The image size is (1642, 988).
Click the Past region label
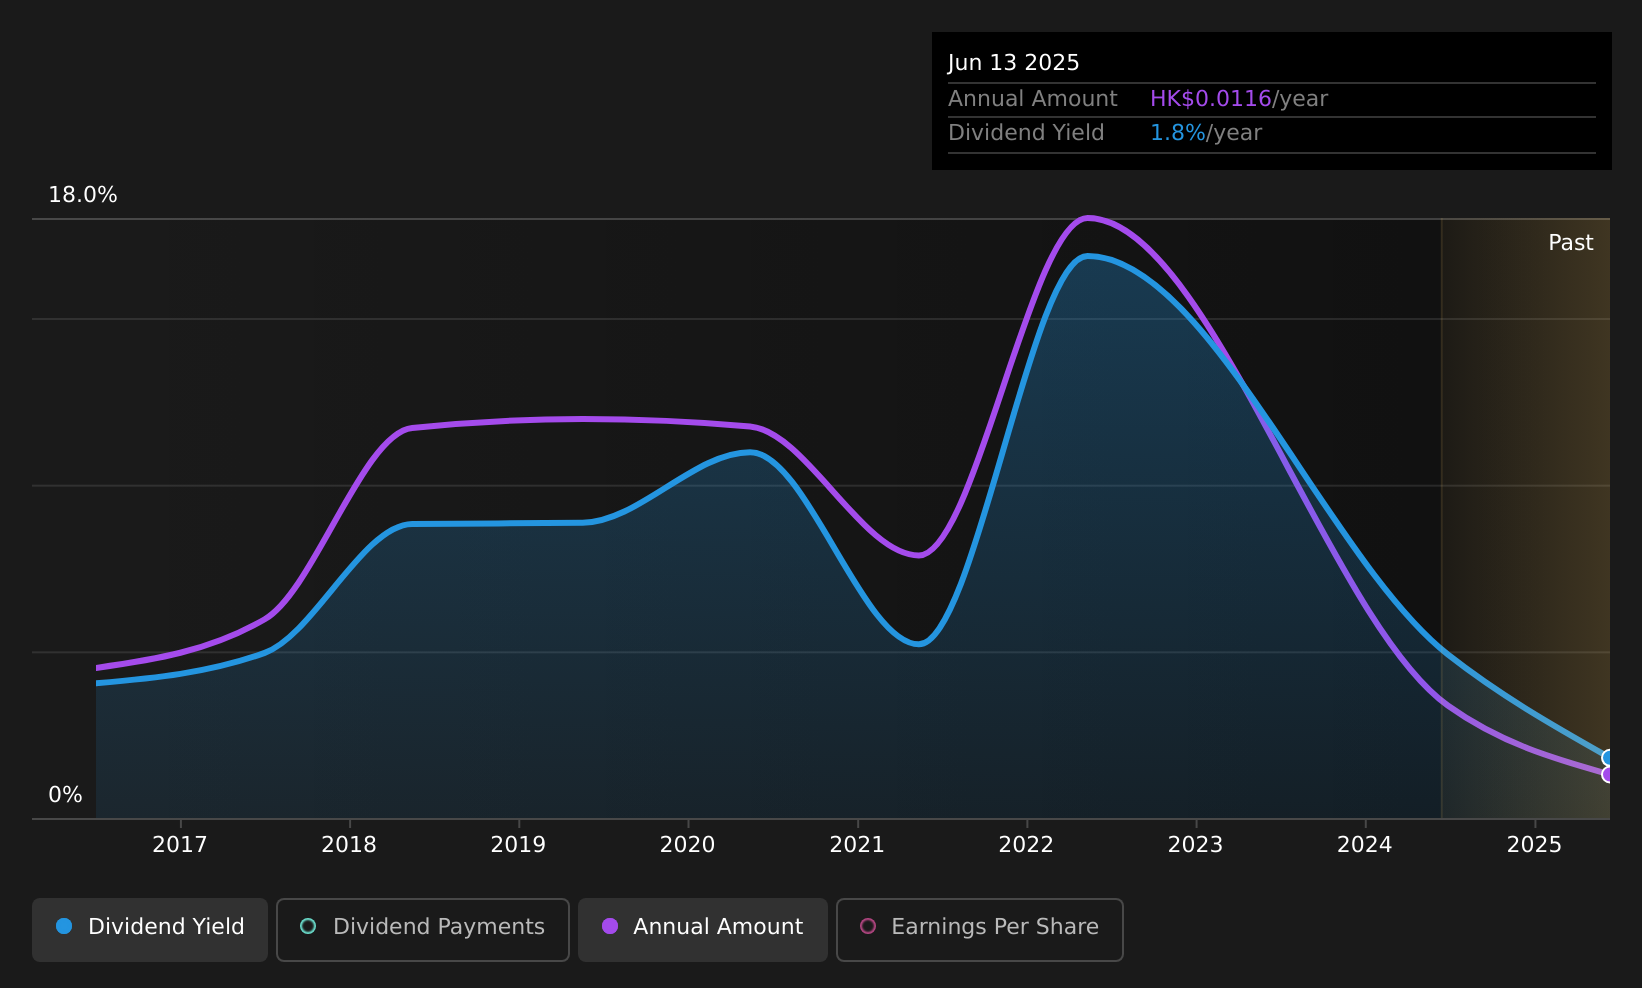pyautogui.click(x=1570, y=243)
